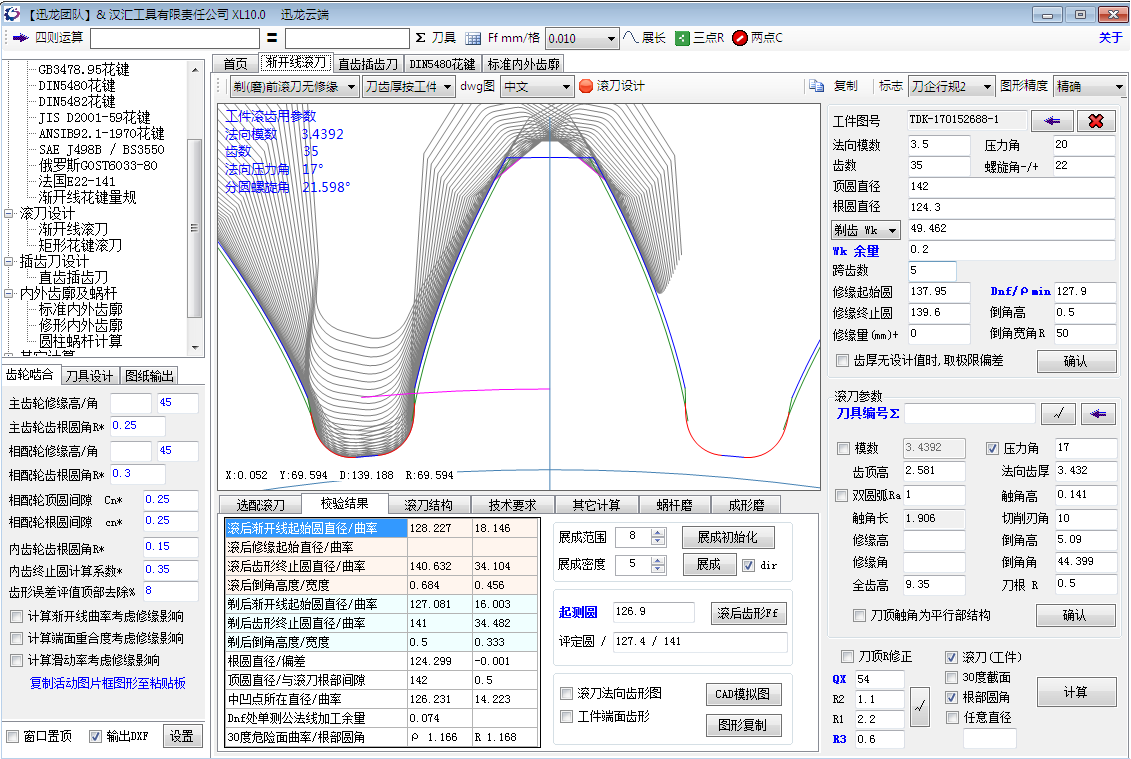Toggle the 刀顶R修正 checkbox
Screen dimensions: 1131x759
(x=848, y=657)
